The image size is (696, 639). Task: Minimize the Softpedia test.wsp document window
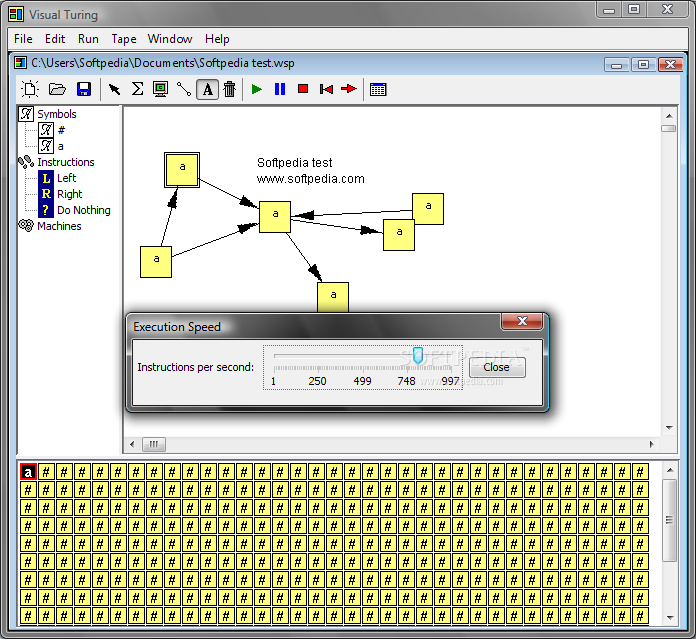pos(616,65)
